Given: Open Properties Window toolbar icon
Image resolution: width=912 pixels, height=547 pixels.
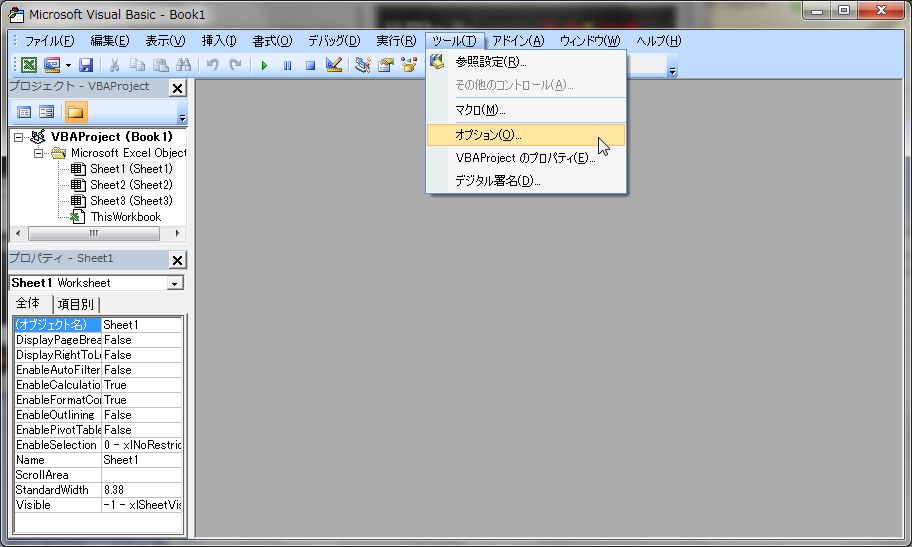Looking at the screenshot, I should point(386,65).
